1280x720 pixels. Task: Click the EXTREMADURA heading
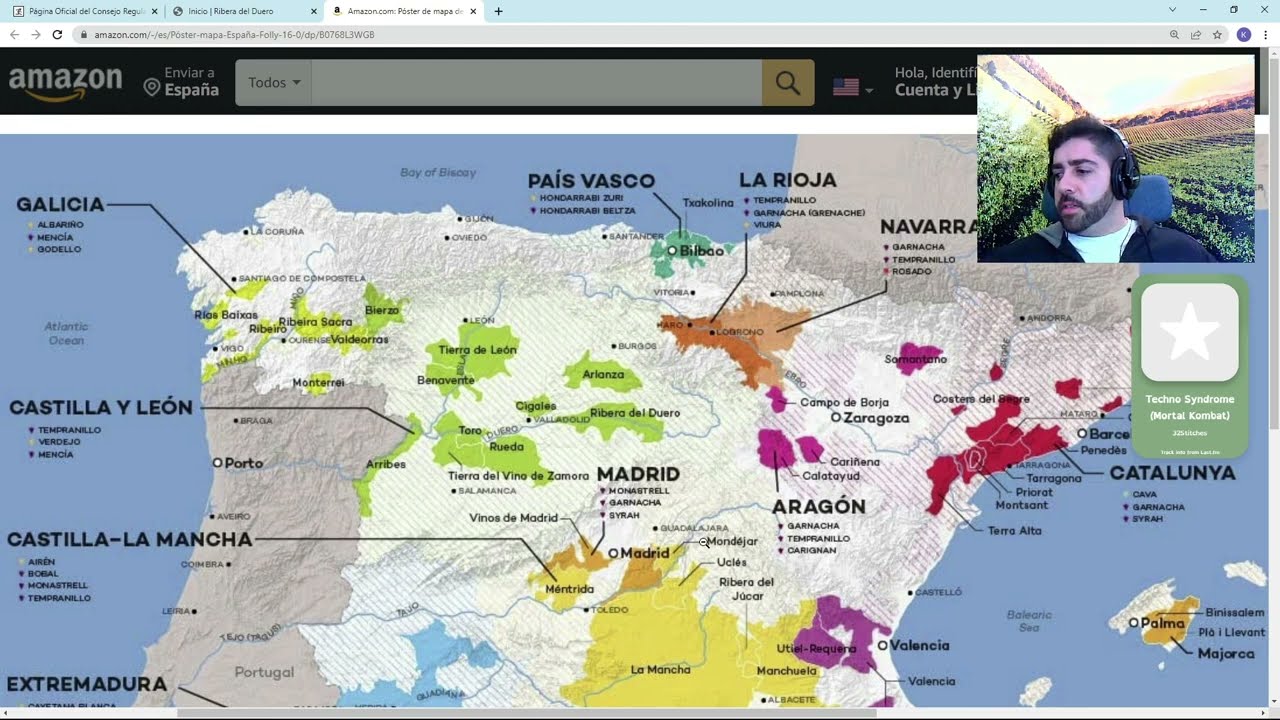click(86, 684)
